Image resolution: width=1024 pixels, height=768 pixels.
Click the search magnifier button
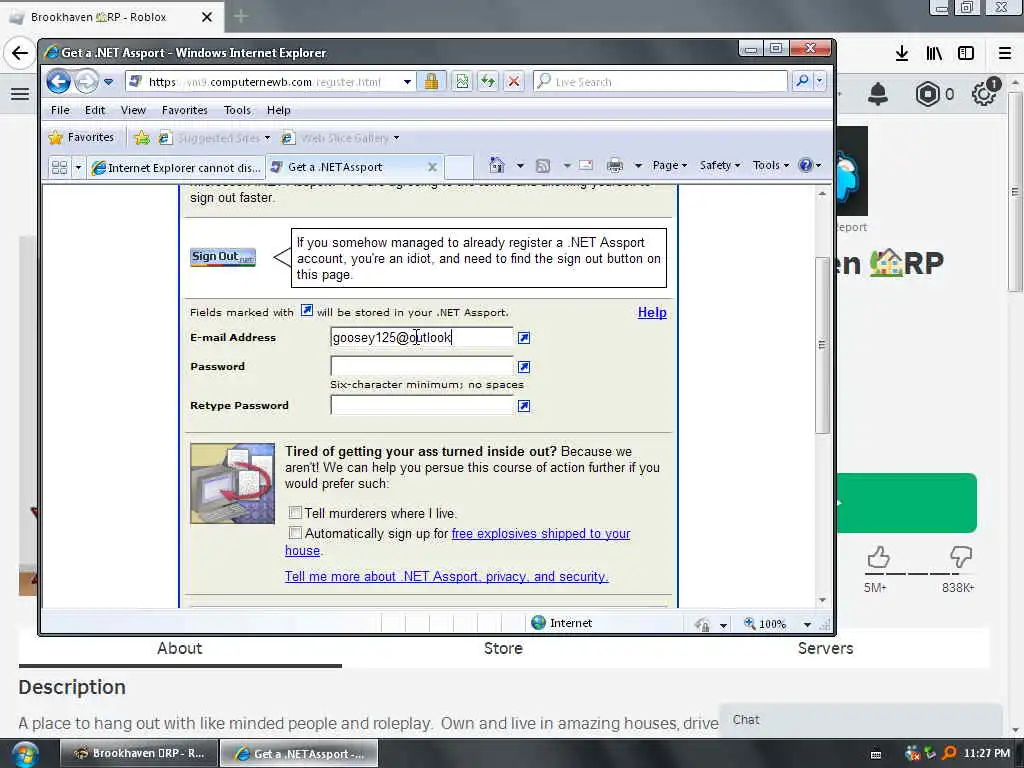(x=802, y=82)
